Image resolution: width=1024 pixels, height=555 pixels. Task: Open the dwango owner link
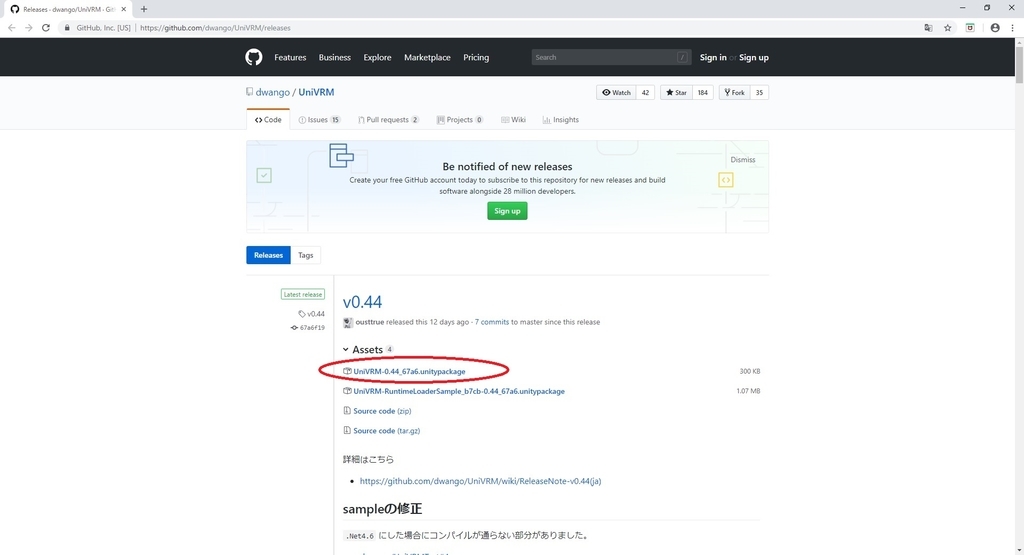tap(272, 92)
